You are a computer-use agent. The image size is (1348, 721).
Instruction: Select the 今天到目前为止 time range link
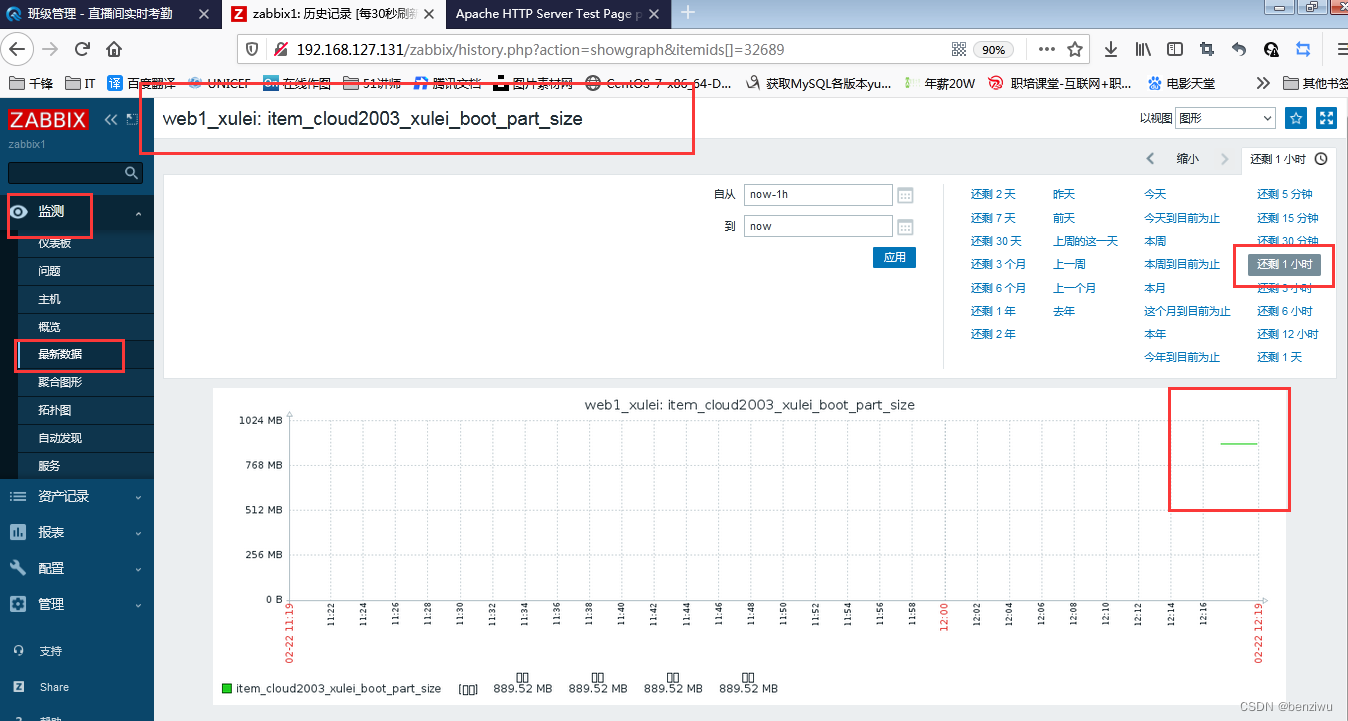pos(1182,217)
